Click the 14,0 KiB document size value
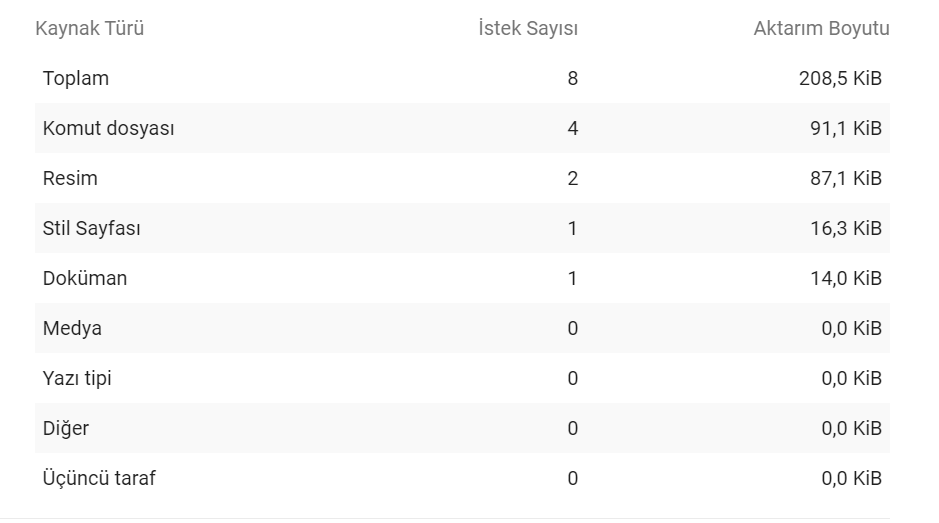Screen dimensions: 939x523 [x=846, y=279]
